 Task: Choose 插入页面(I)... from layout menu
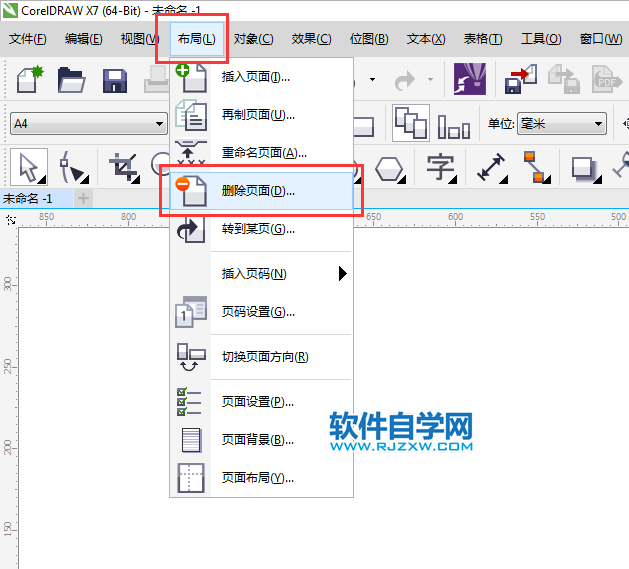click(x=262, y=77)
